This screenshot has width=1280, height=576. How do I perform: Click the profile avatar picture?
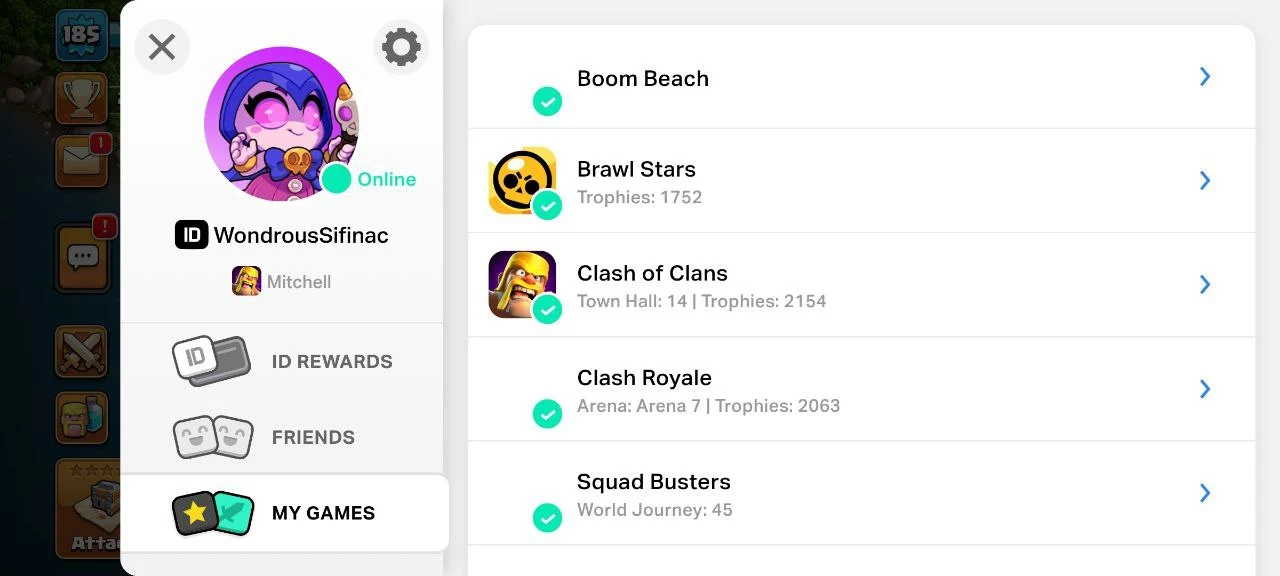281,123
